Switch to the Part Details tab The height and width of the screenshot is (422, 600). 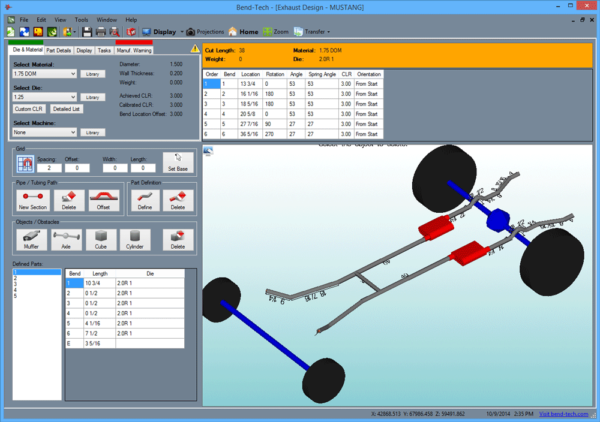(58, 49)
